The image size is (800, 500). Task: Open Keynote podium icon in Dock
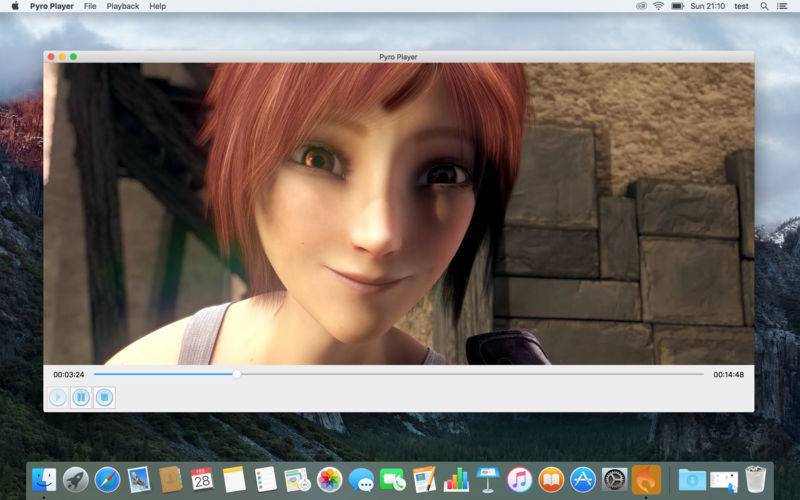[488, 480]
